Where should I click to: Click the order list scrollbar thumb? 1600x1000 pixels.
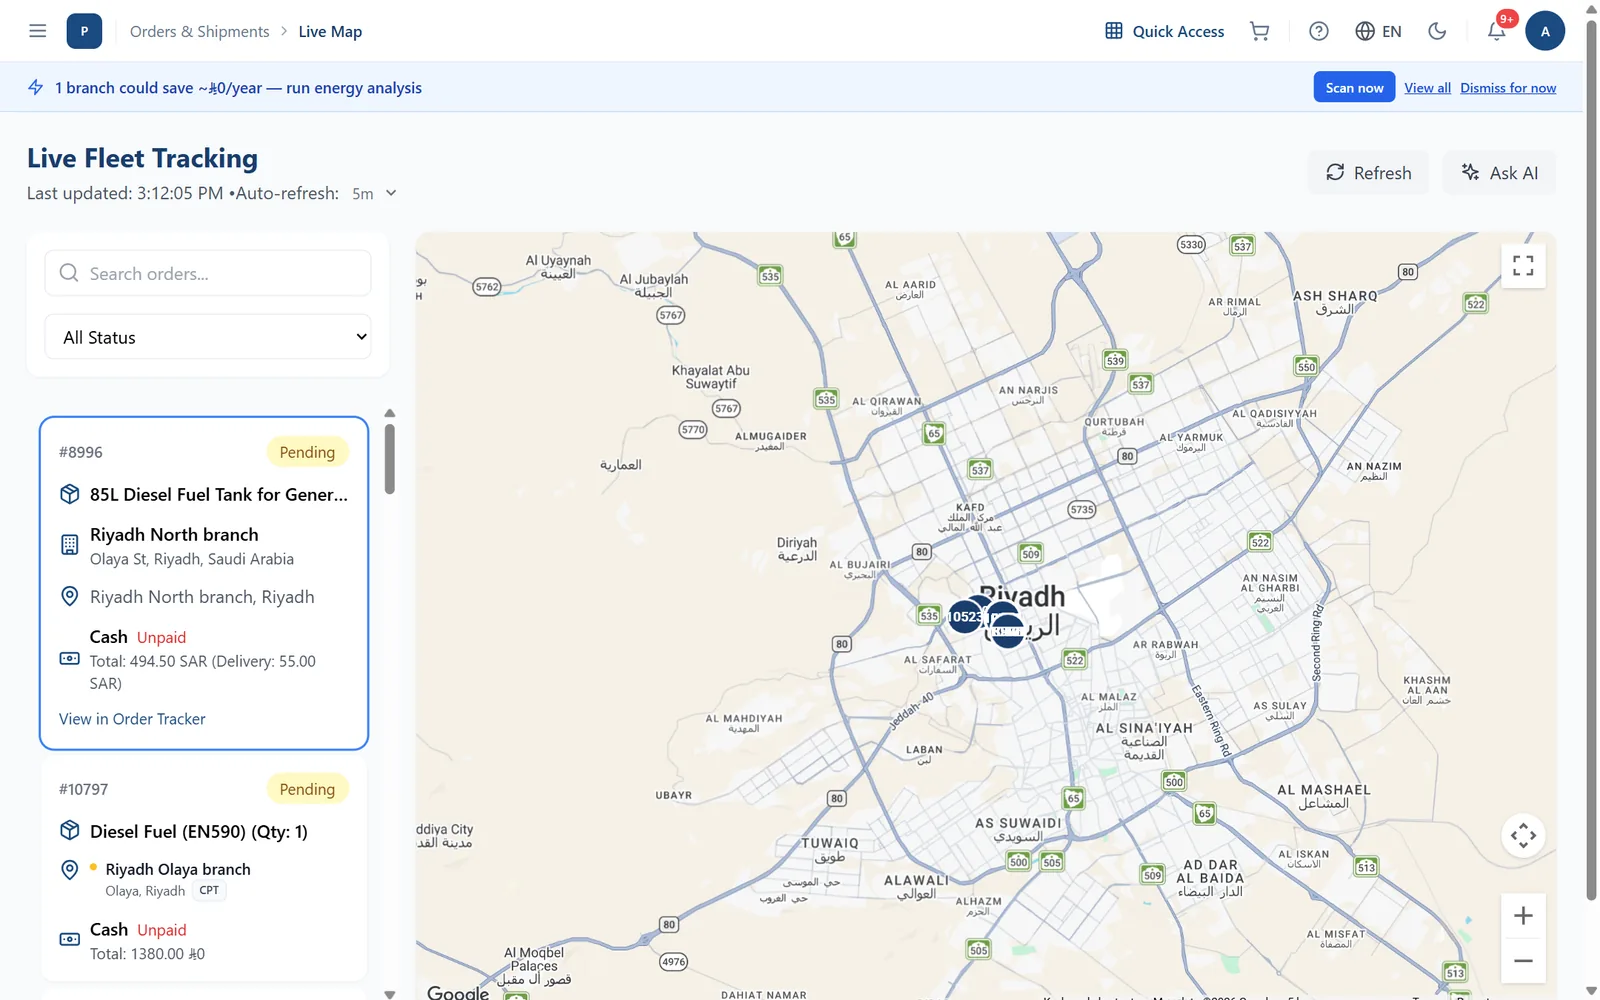click(390, 459)
